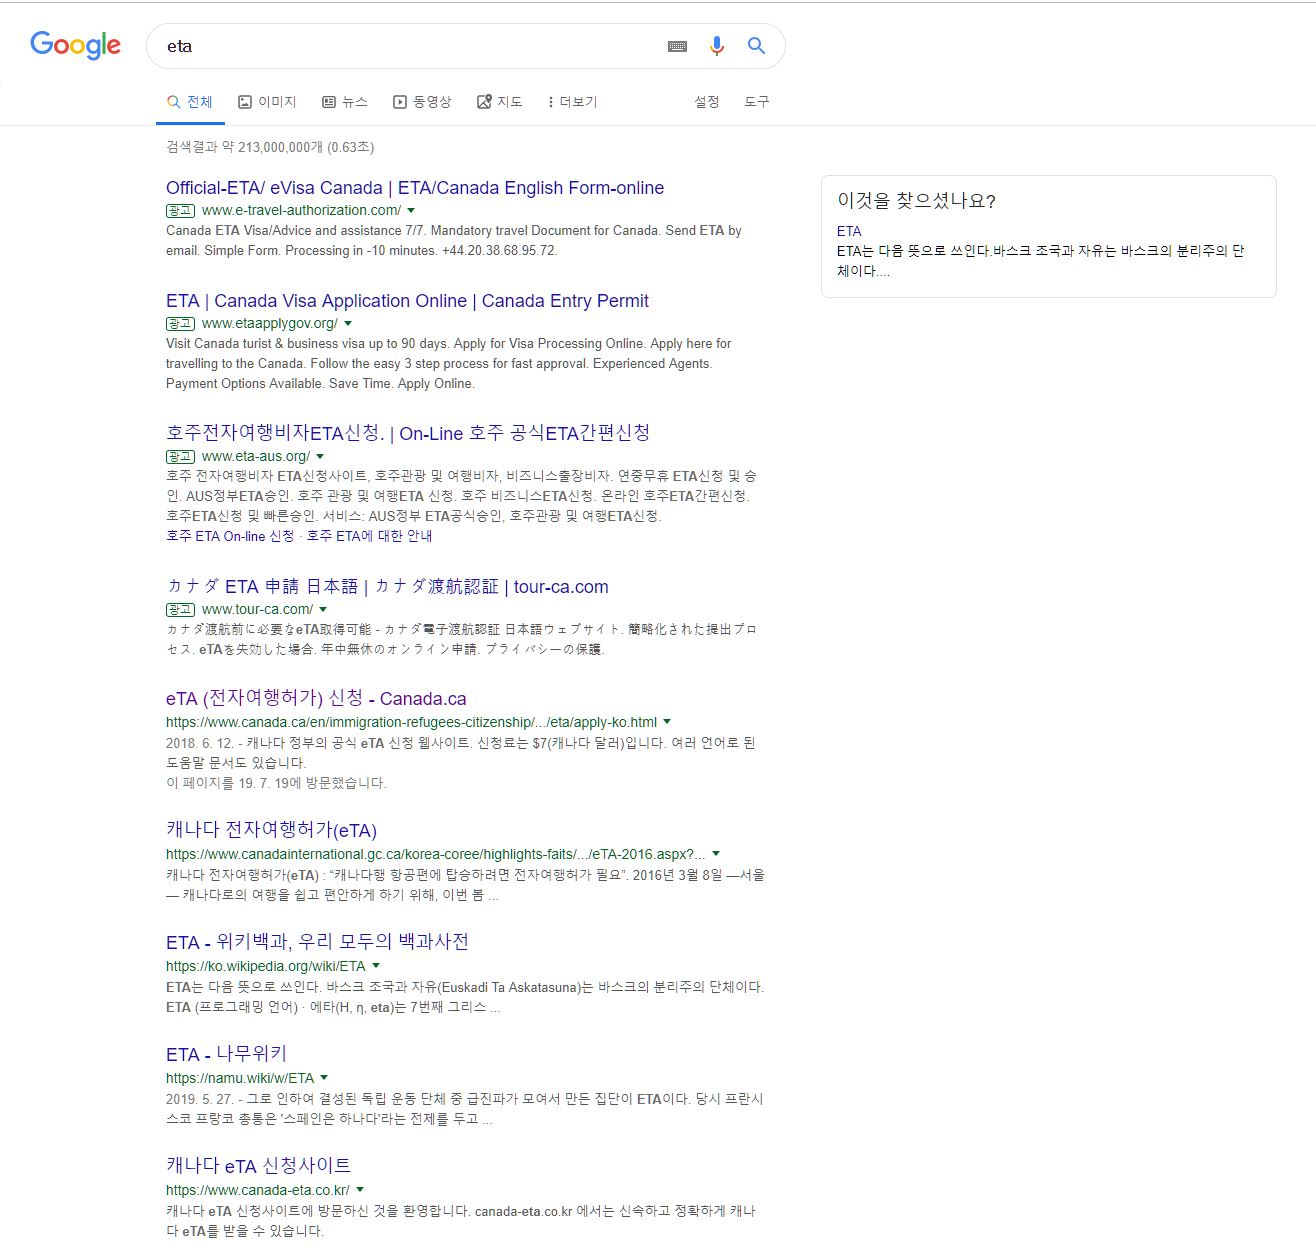The image size is (1316, 1251).
Task: Expand arrow next to www.eta-aus.org
Action: 320,457
